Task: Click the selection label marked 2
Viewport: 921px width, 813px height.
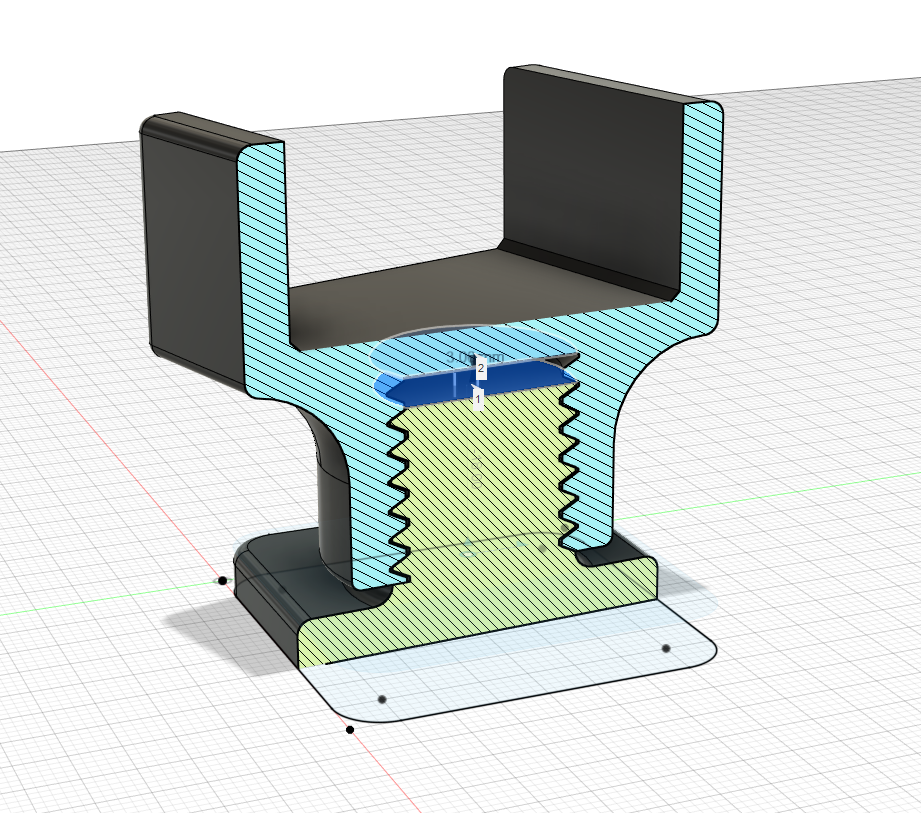Action: (480, 368)
